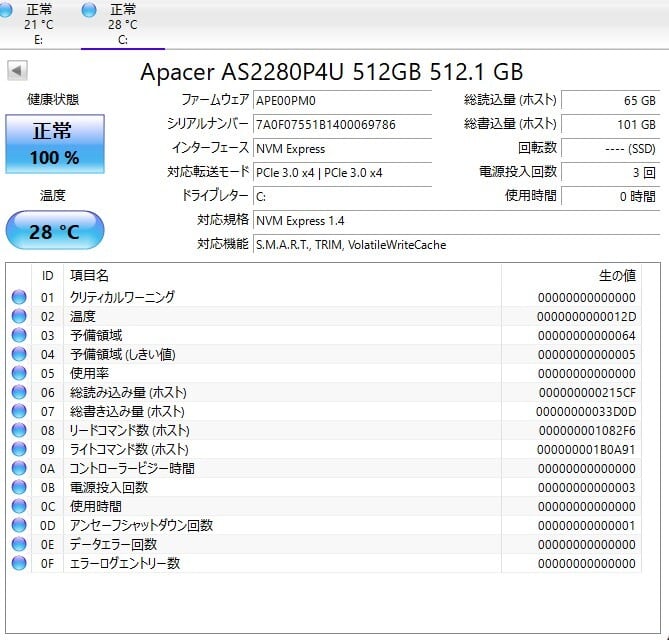
Task: Click the serial number field
Action: click(340, 124)
